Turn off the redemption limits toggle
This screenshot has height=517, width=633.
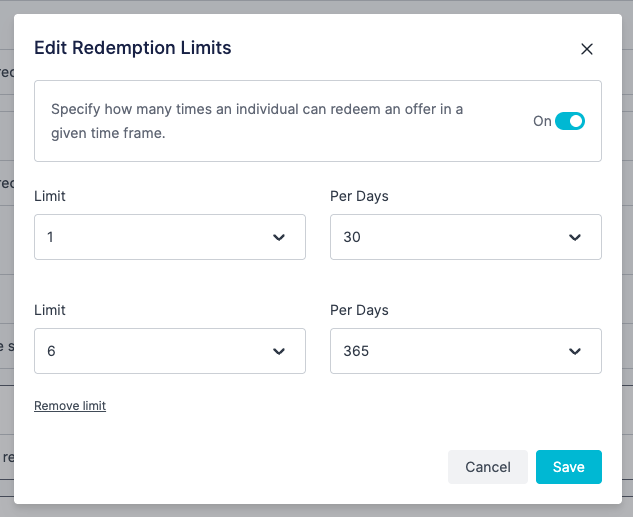570,121
